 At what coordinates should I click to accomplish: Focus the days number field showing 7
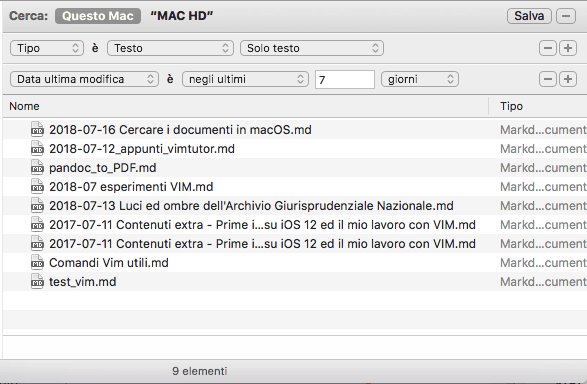(345, 79)
